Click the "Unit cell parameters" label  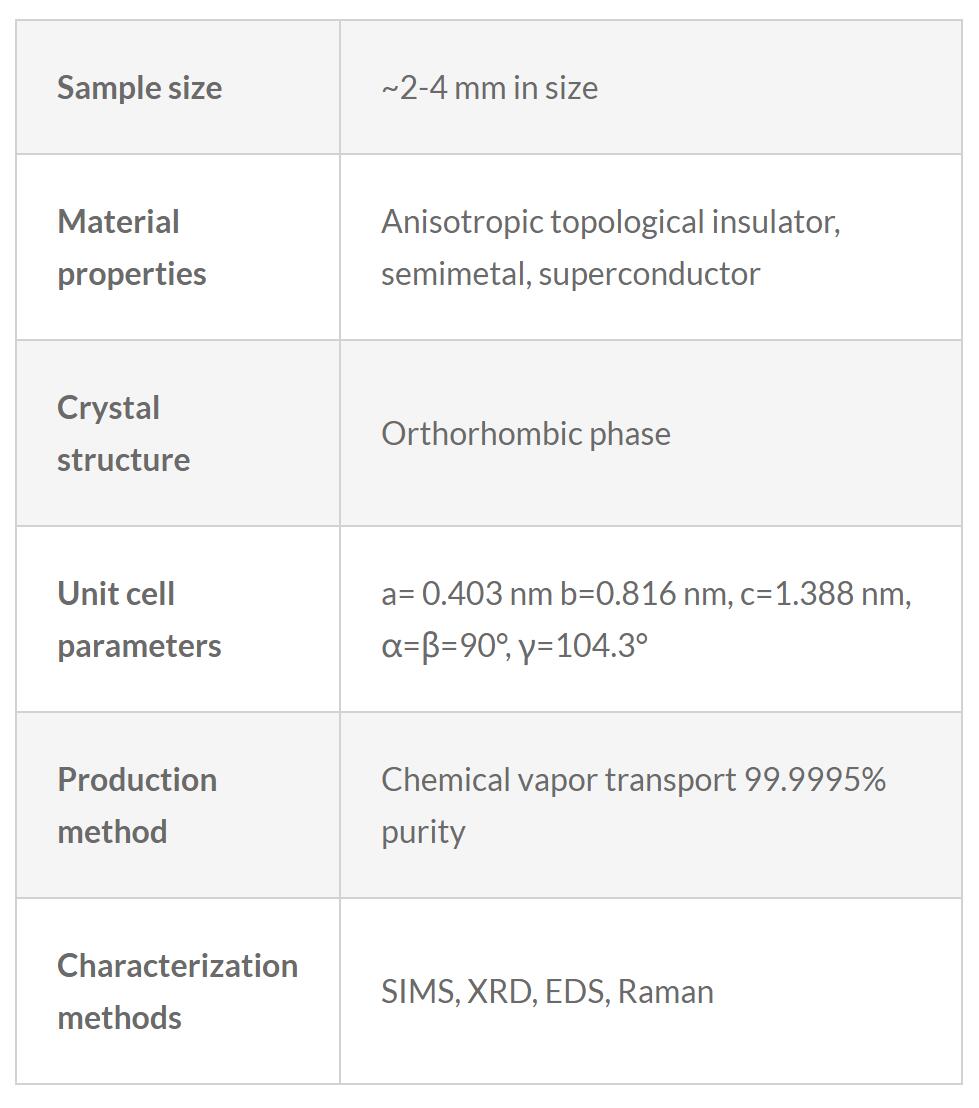(x=138, y=620)
